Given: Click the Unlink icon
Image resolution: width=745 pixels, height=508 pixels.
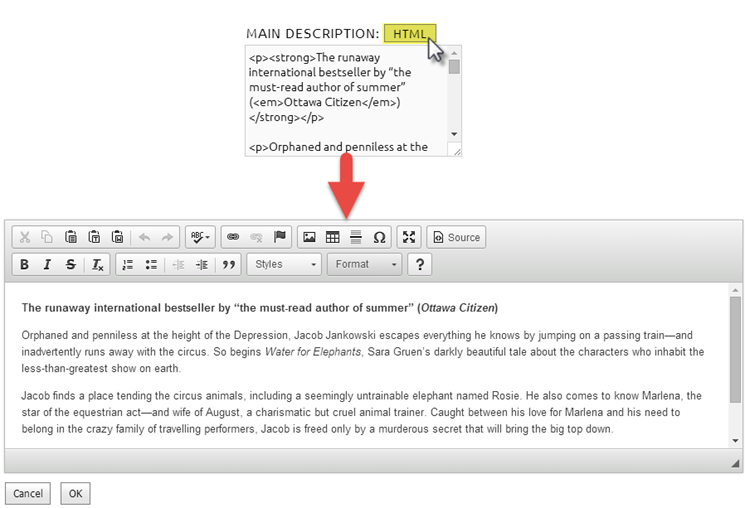Looking at the screenshot, I should [256, 237].
